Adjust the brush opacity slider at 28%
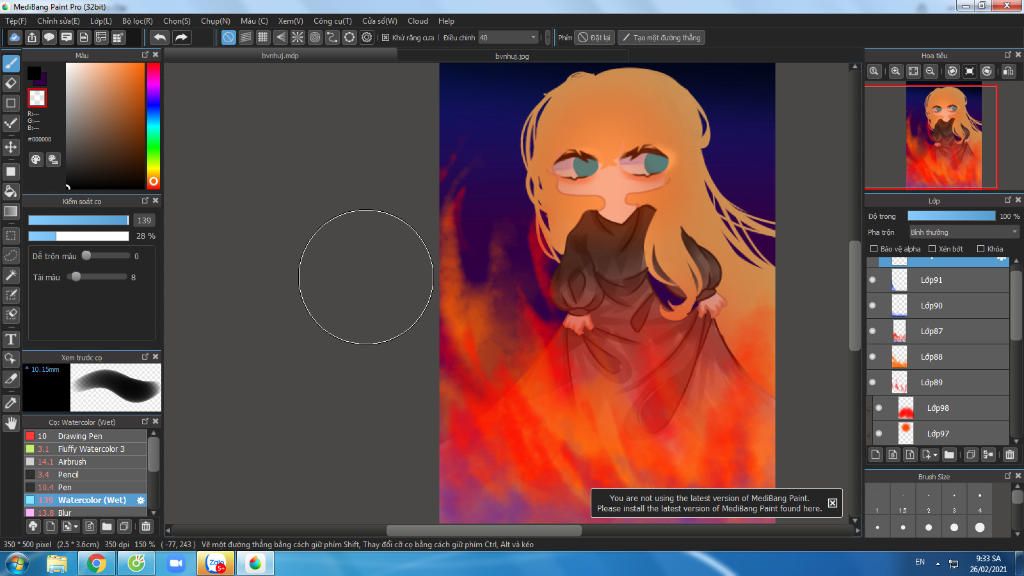 (x=78, y=236)
